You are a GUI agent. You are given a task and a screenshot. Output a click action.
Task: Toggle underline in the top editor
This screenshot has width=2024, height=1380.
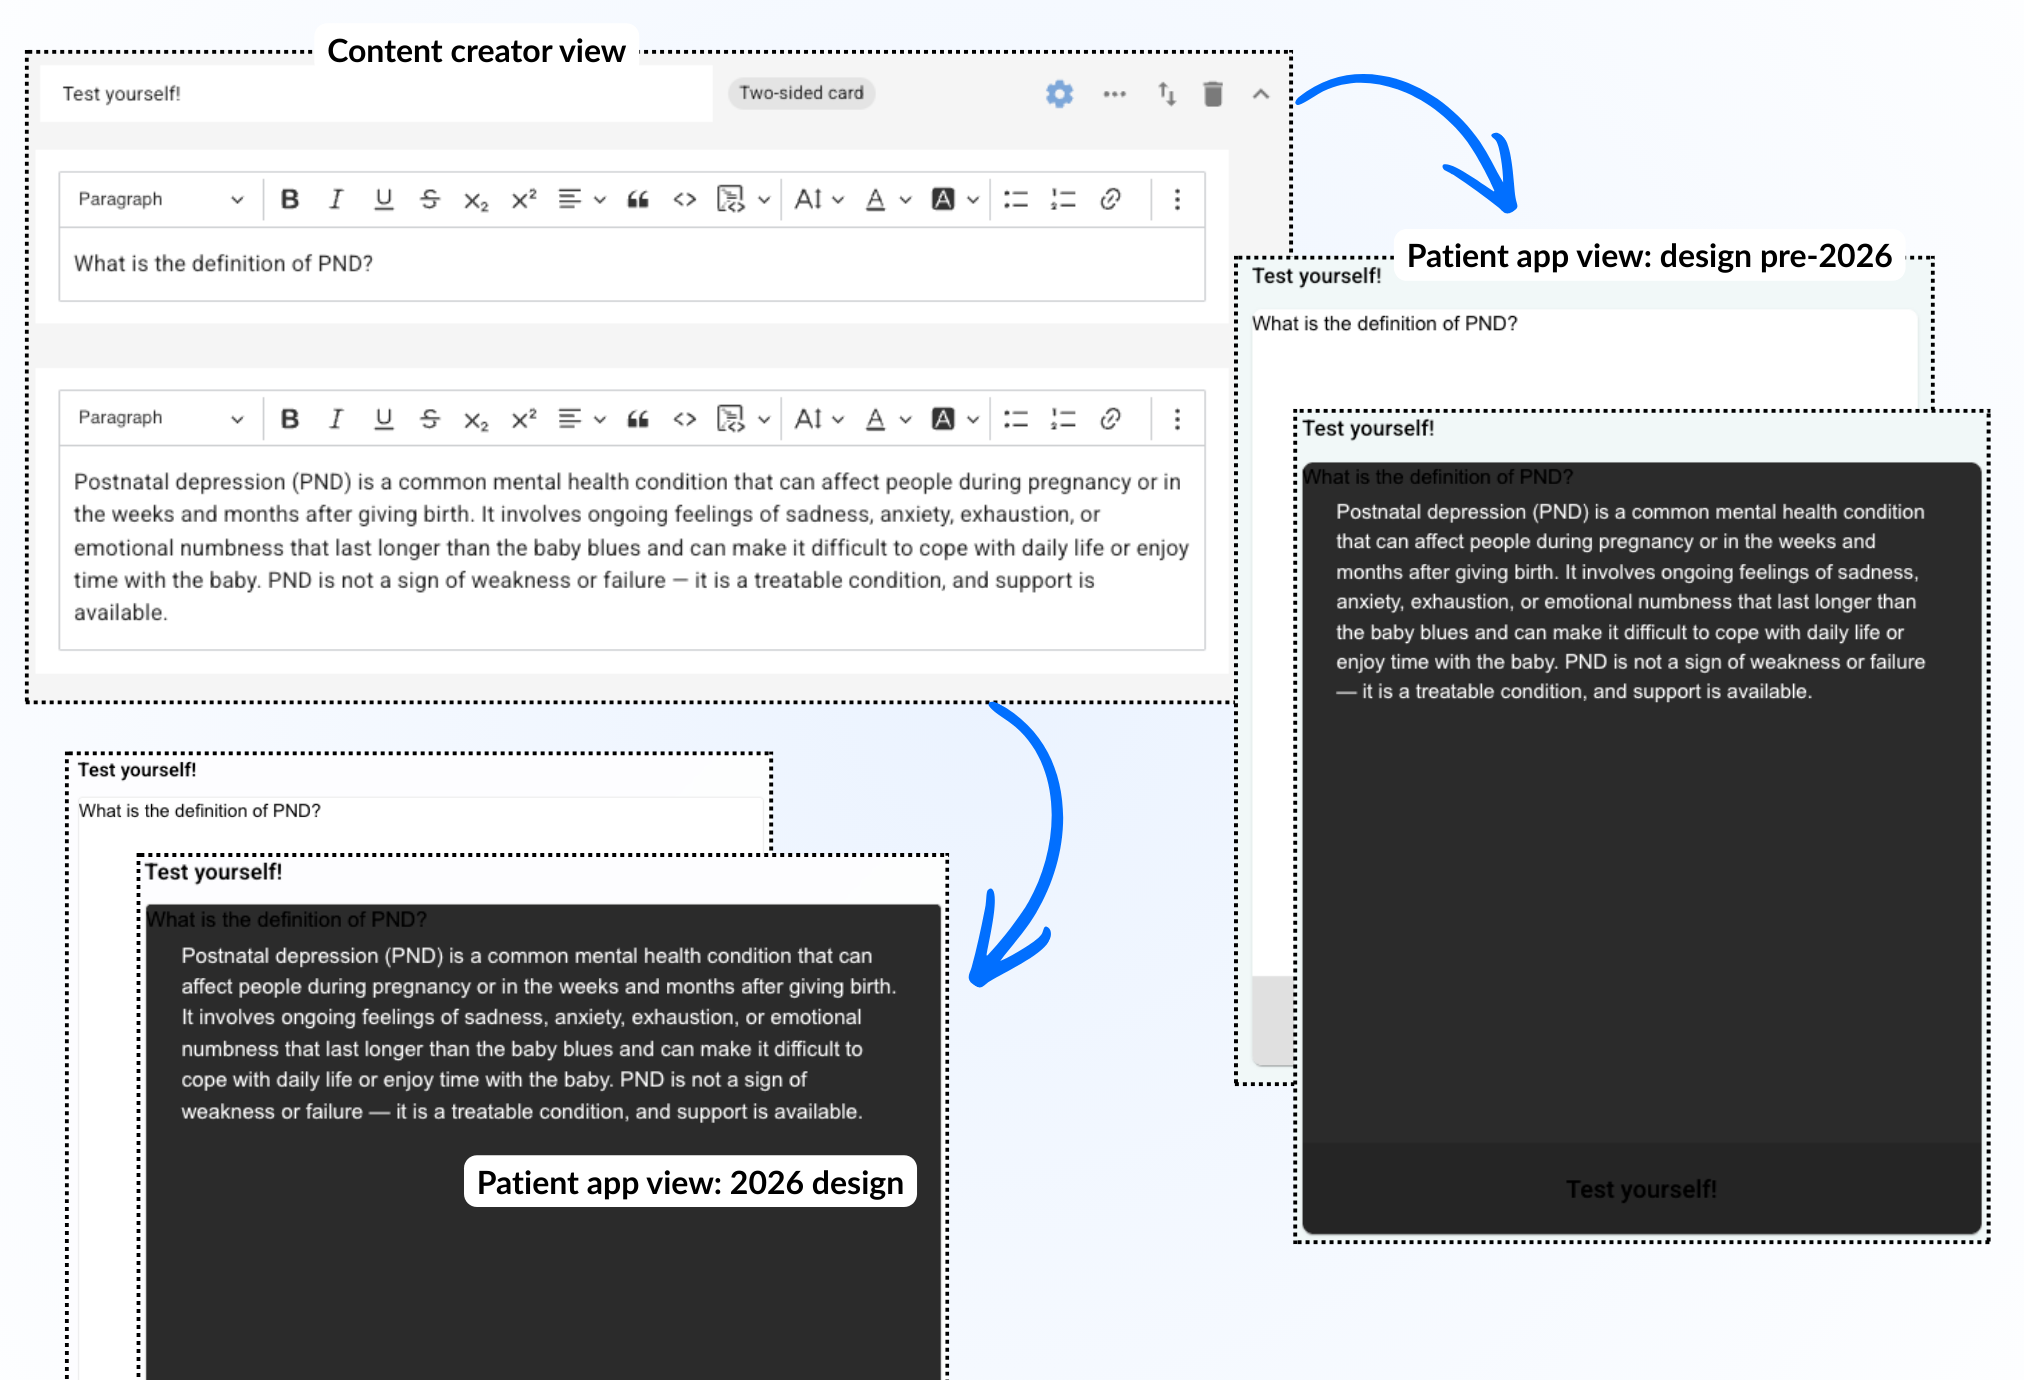[x=383, y=199]
